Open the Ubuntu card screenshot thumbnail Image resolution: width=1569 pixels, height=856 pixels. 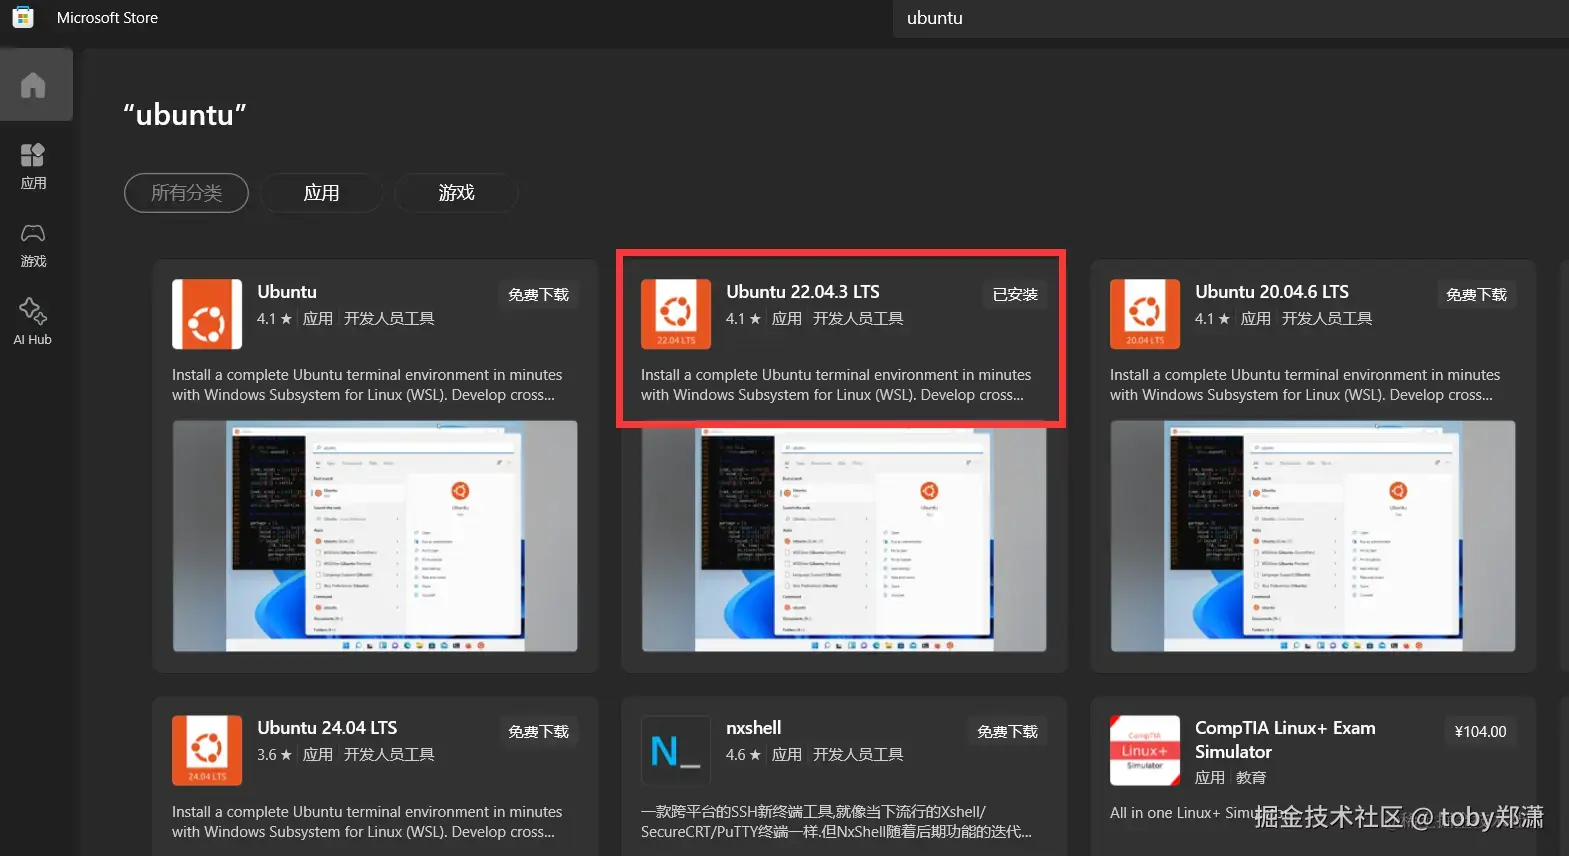pyautogui.click(x=375, y=536)
